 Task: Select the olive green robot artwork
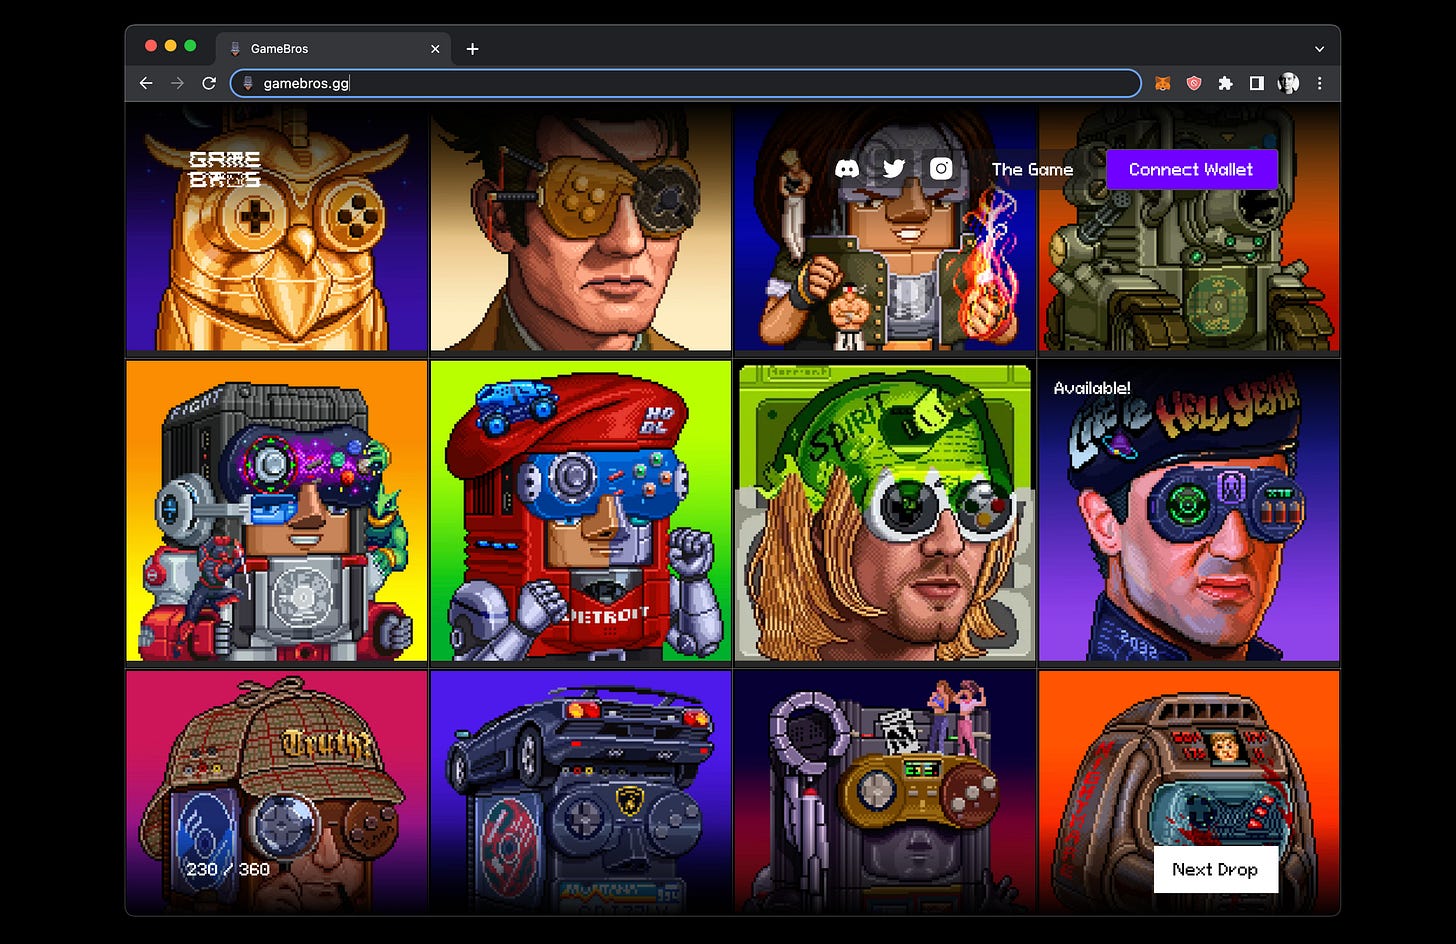1189,229
